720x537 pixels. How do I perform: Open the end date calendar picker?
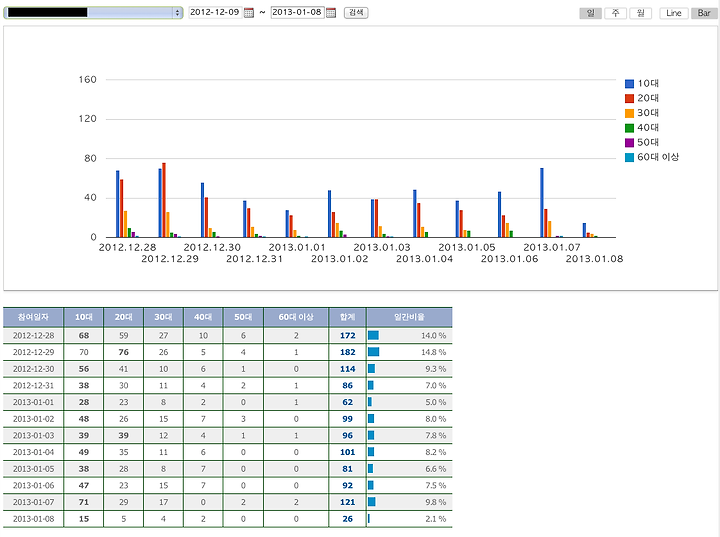pos(331,13)
